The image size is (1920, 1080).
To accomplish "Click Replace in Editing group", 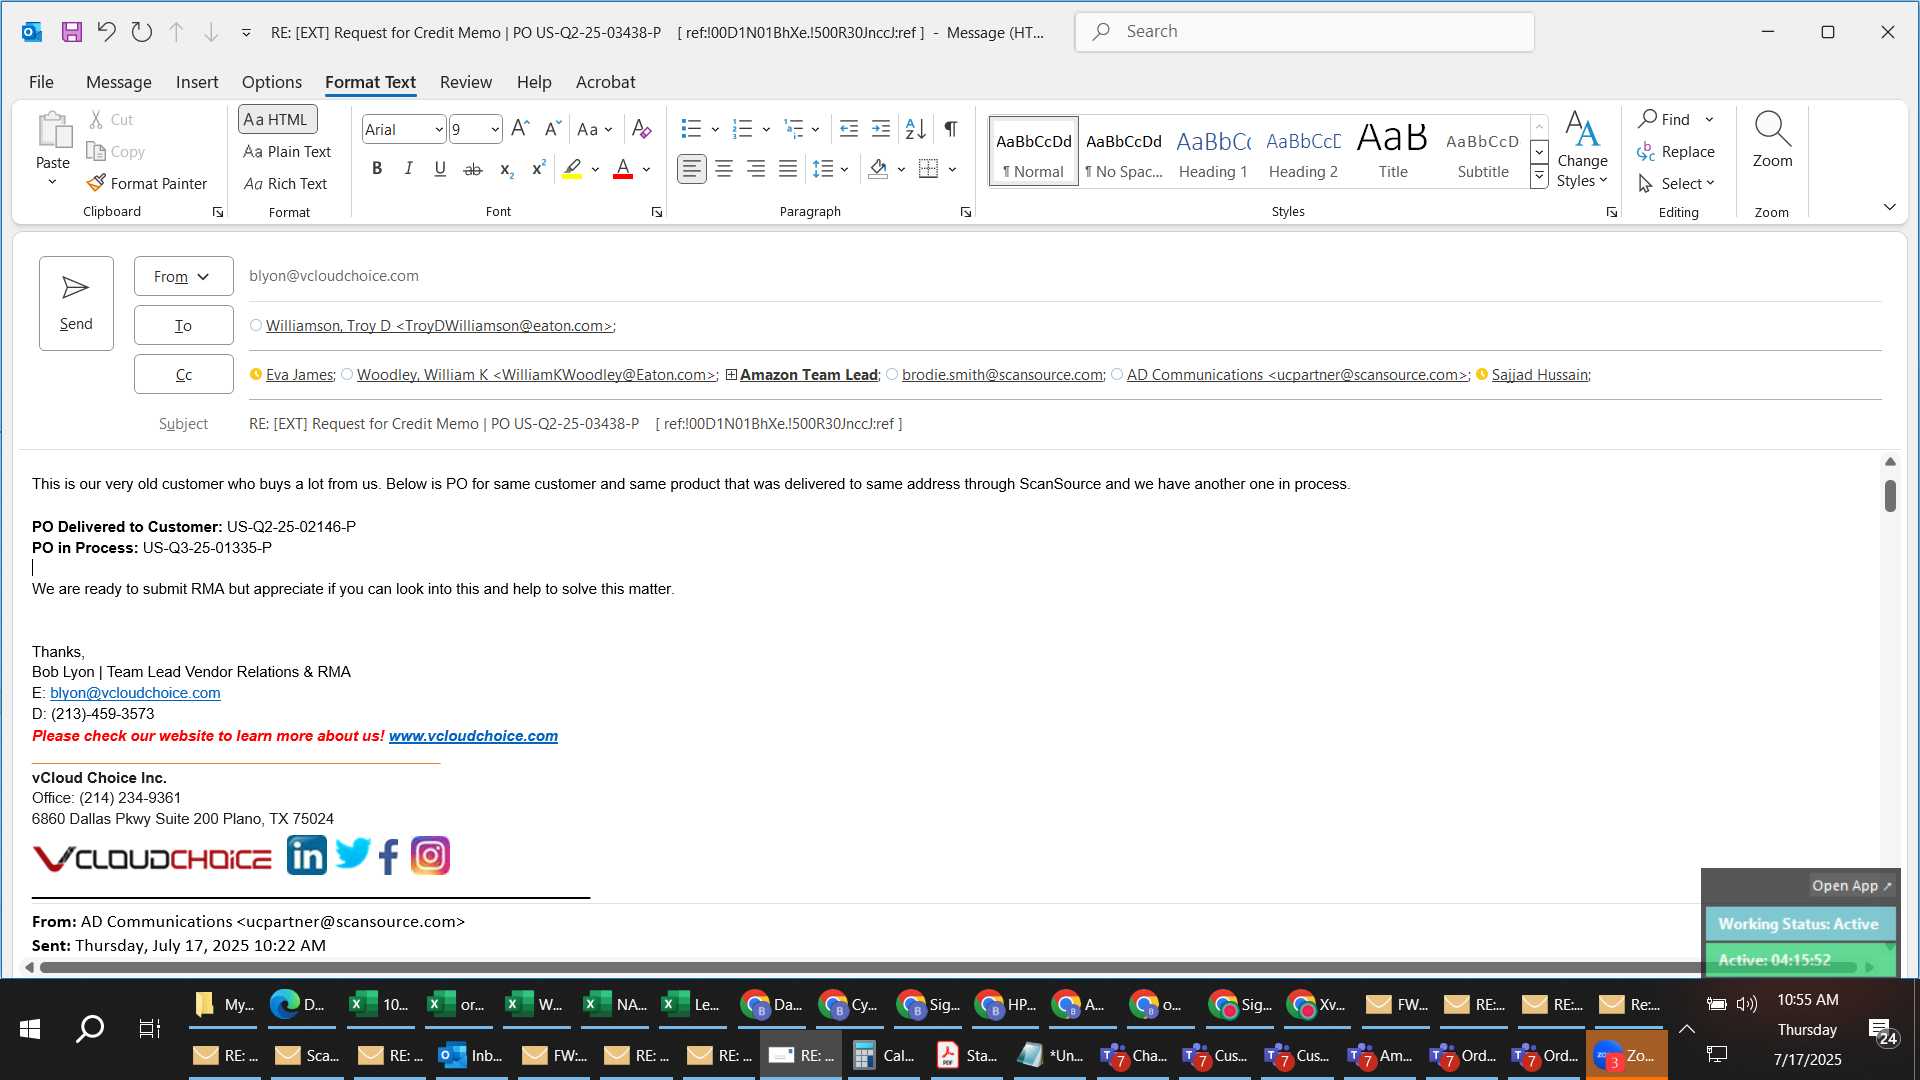I will (1676, 151).
